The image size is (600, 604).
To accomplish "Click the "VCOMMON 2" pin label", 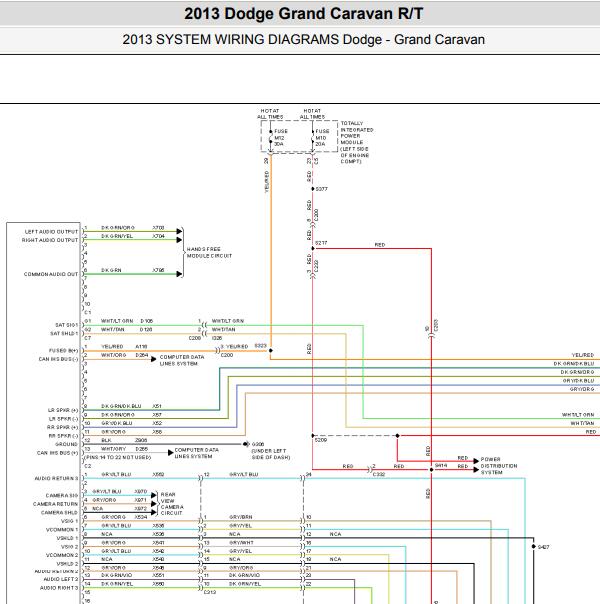I will tap(62, 555).
